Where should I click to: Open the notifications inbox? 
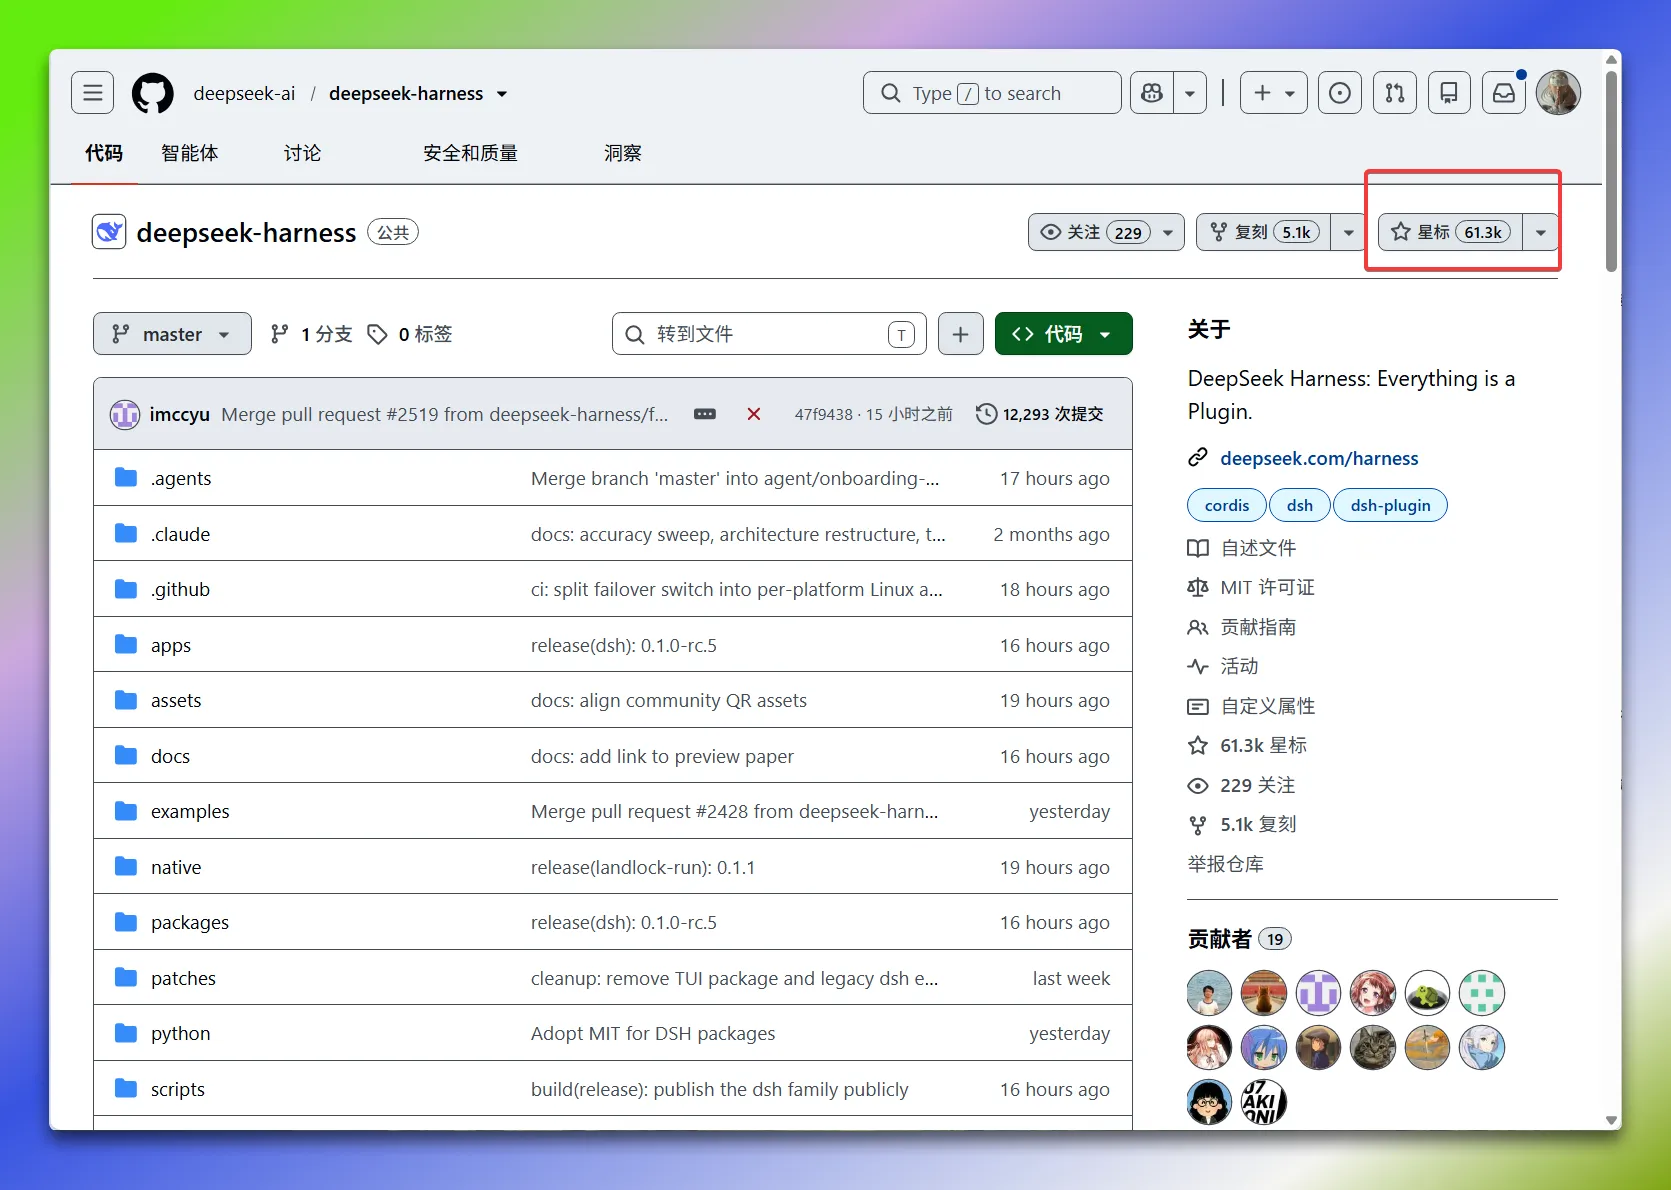[x=1504, y=93]
